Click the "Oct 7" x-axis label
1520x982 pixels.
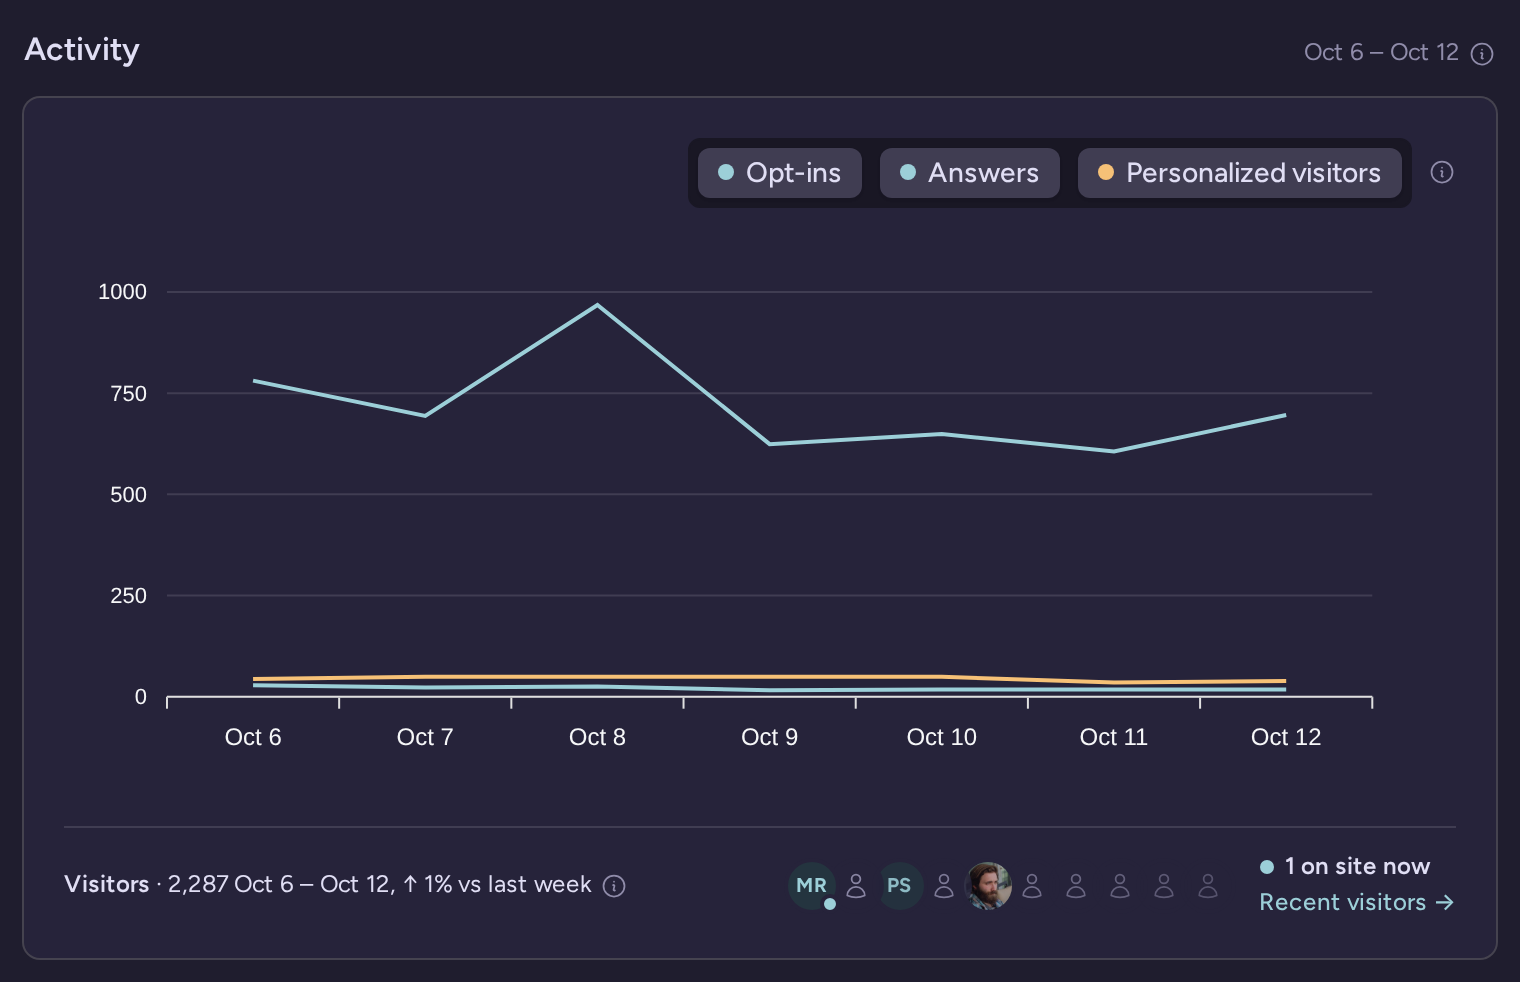pos(425,737)
